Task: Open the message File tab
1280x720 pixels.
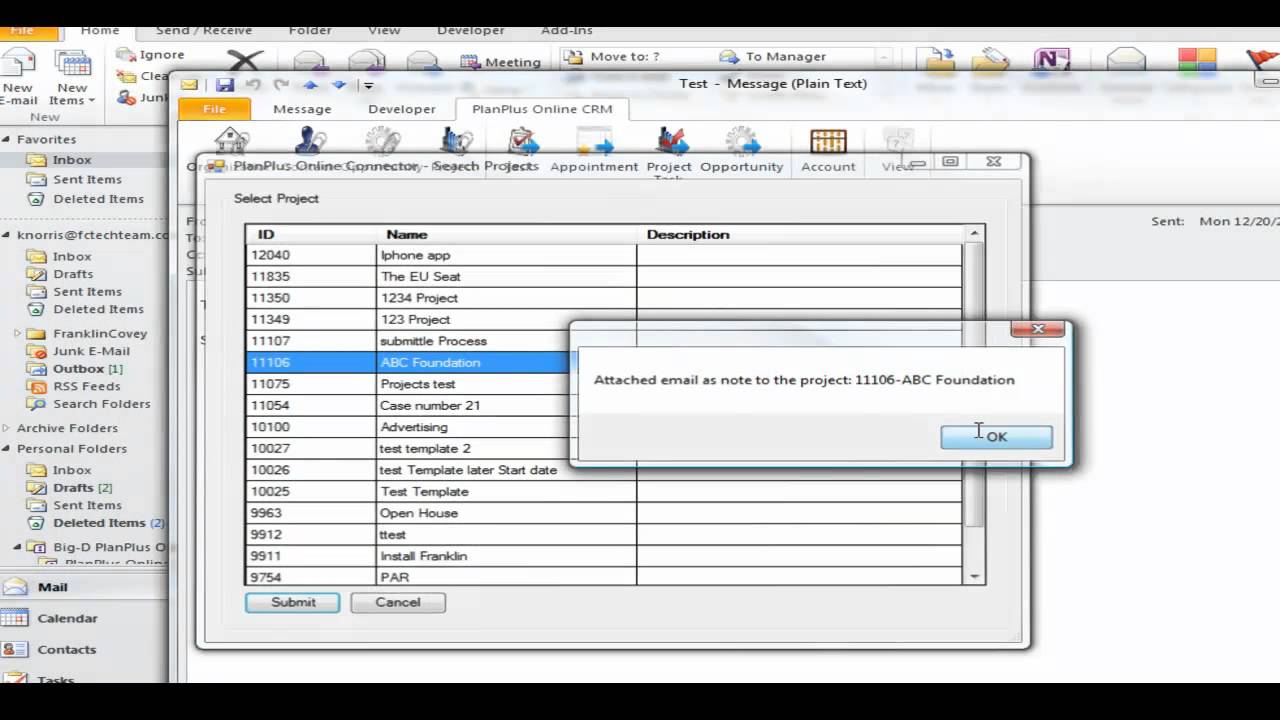Action: (214, 109)
